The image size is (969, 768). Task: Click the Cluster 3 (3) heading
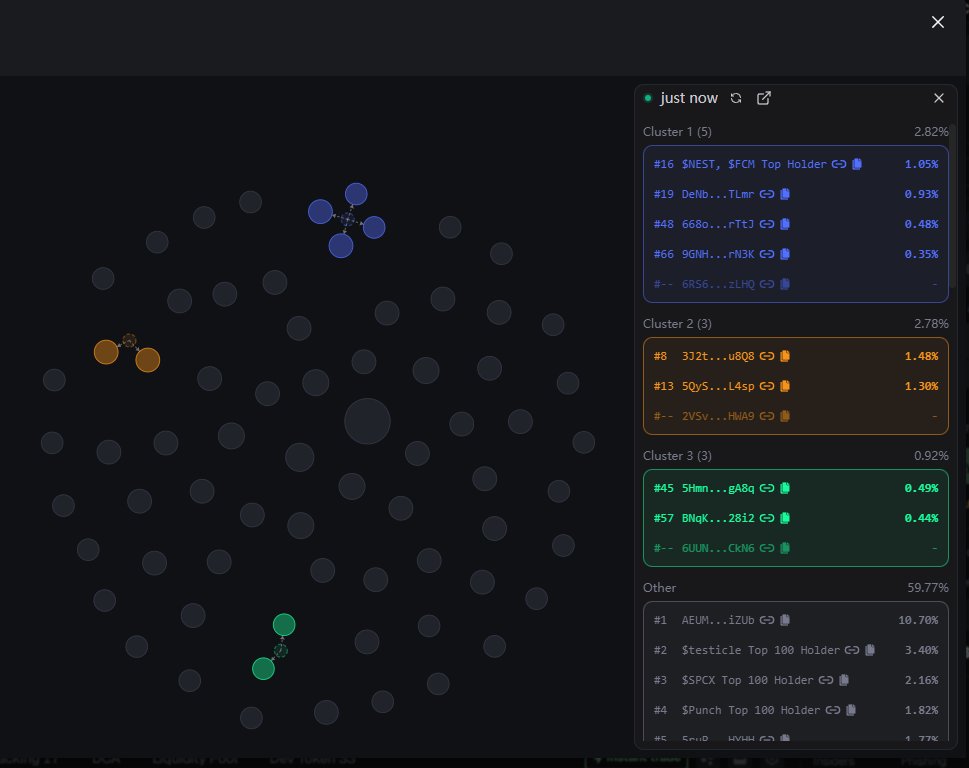(x=677, y=455)
